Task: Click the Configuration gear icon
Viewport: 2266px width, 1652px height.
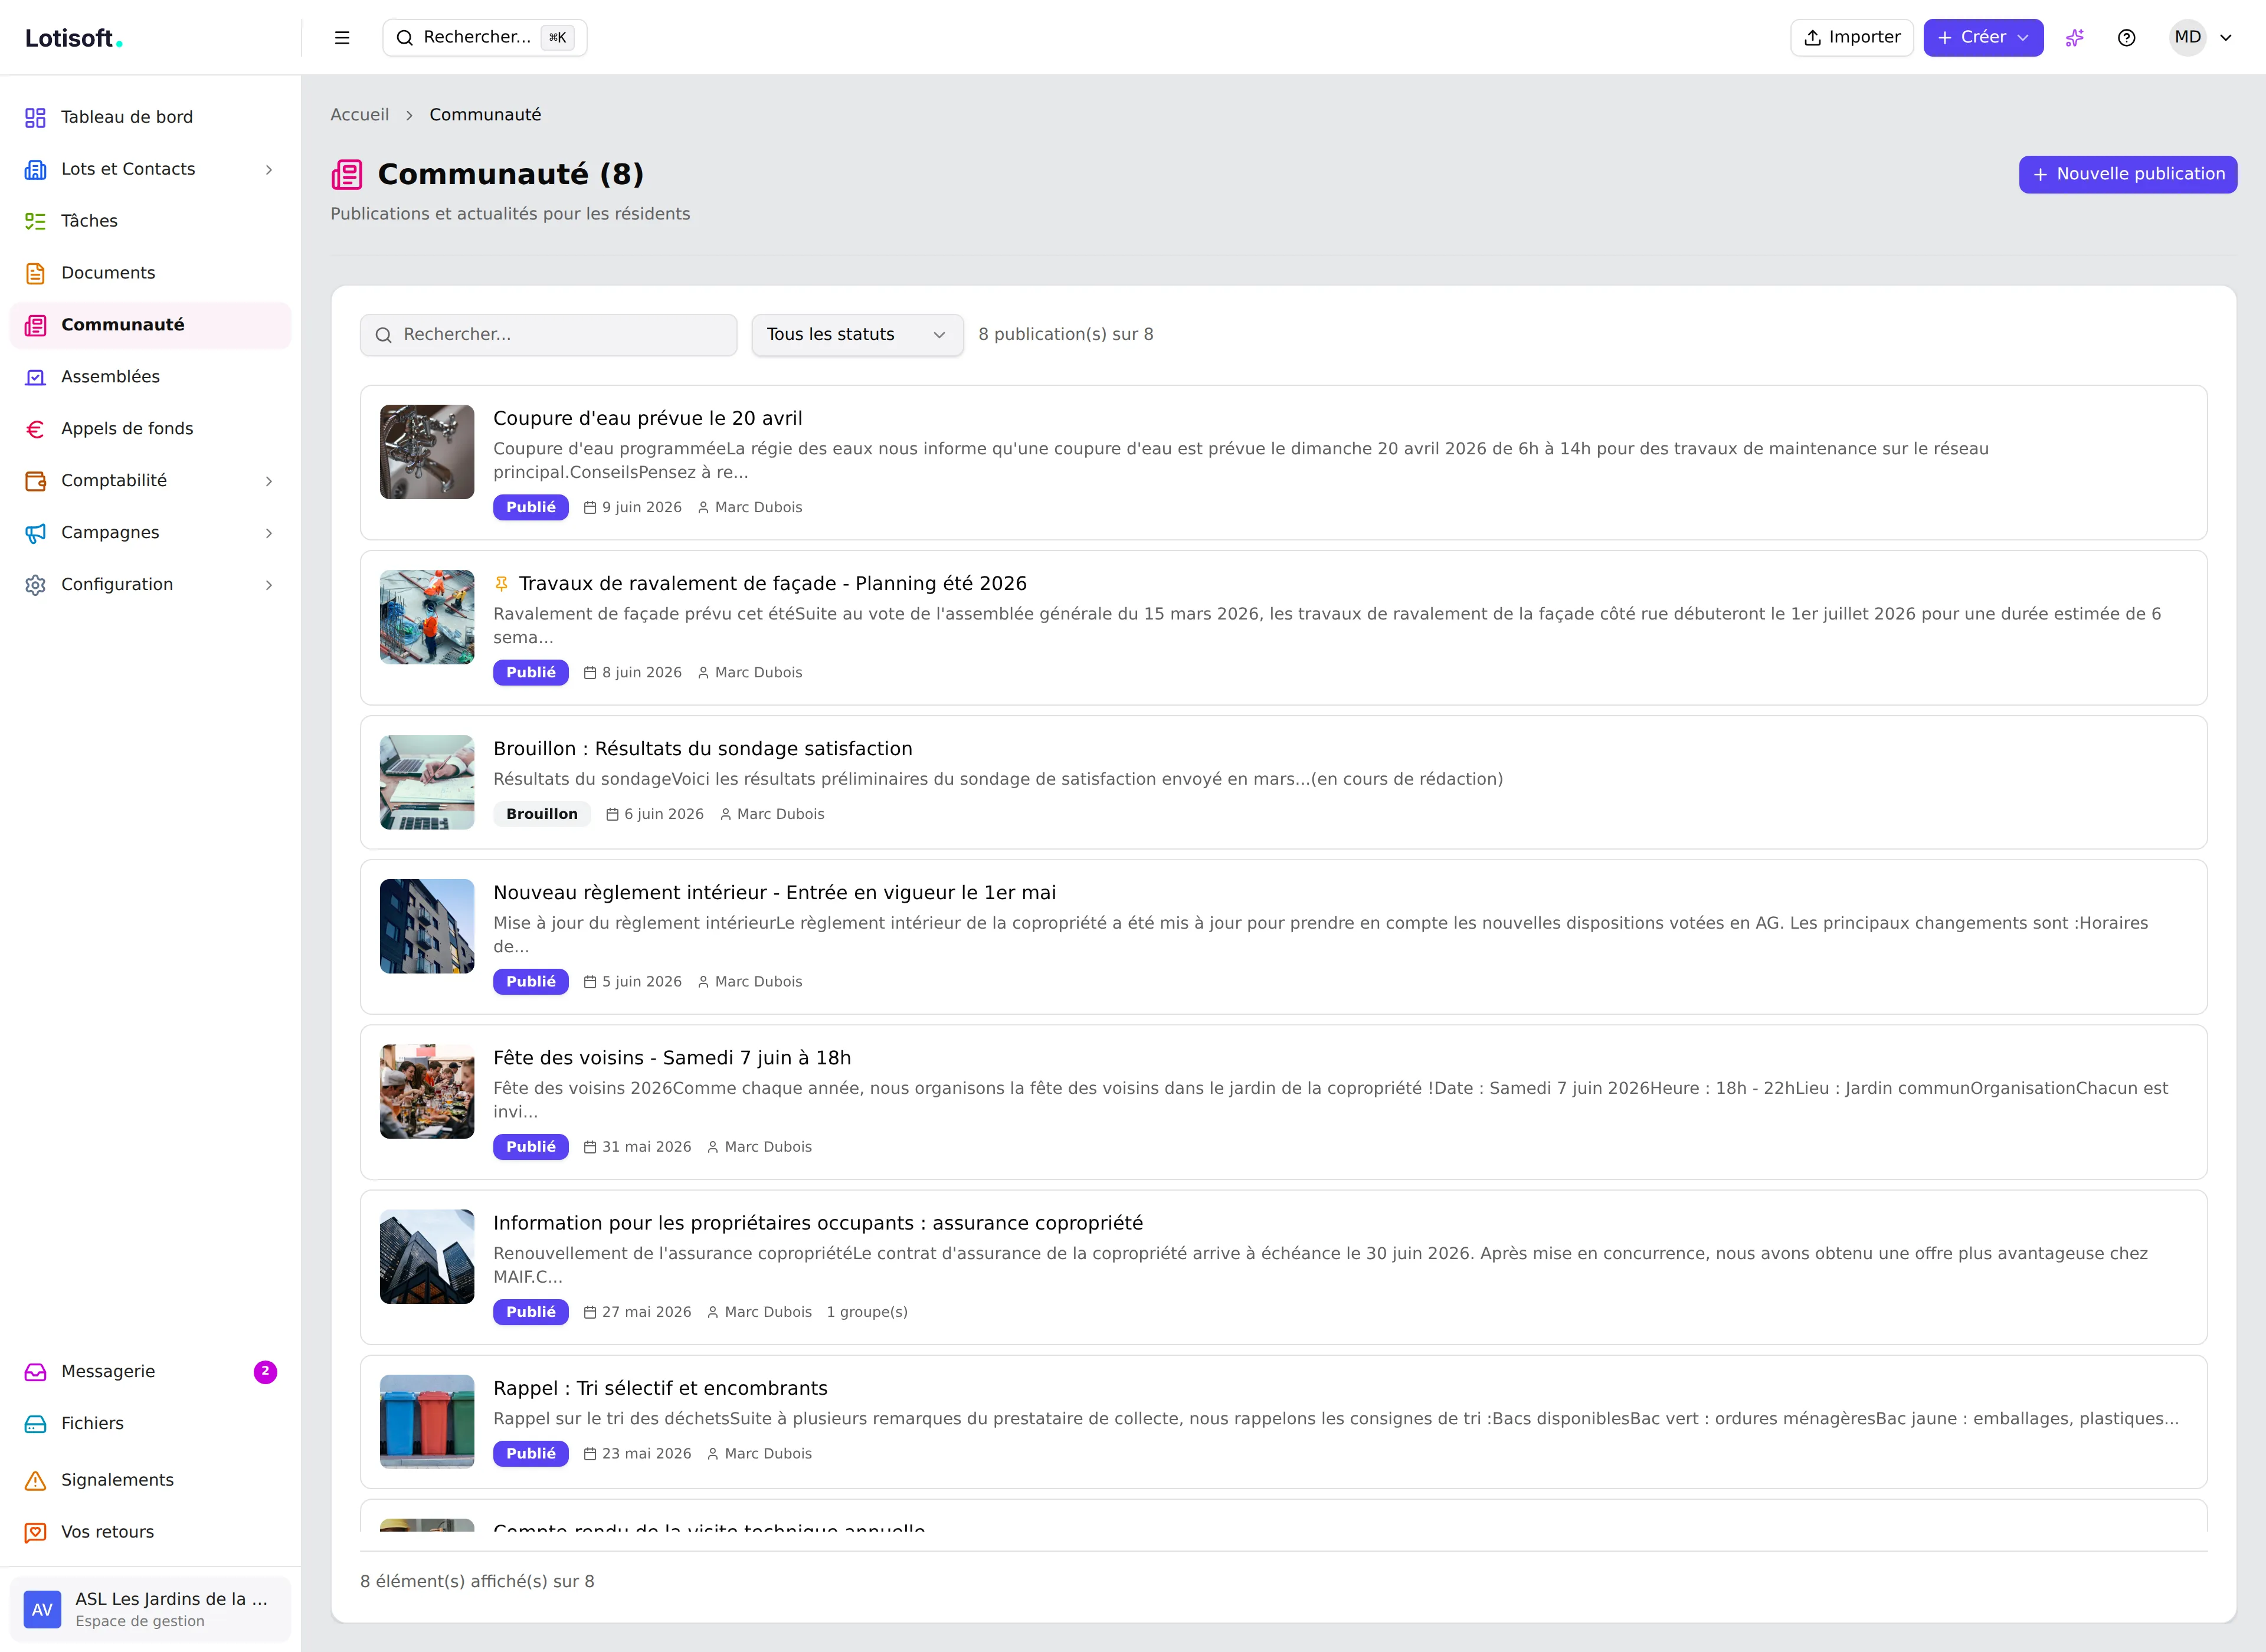Action: pos(35,585)
